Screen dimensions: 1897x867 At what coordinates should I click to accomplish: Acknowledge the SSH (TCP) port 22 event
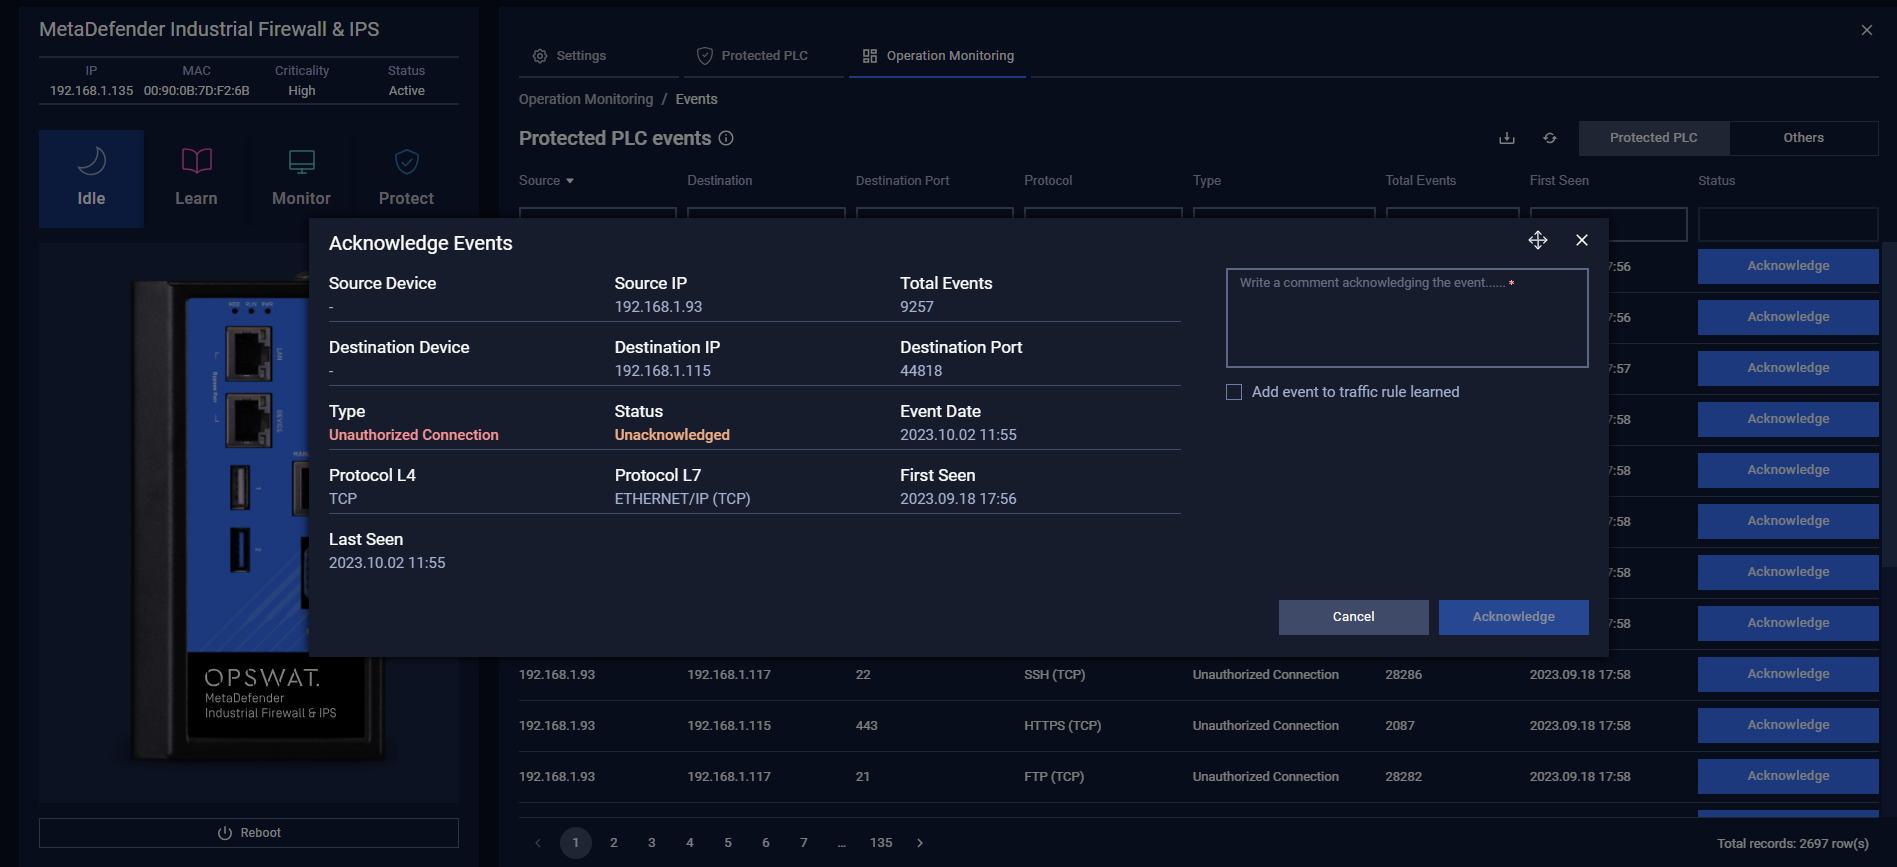tap(1788, 674)
